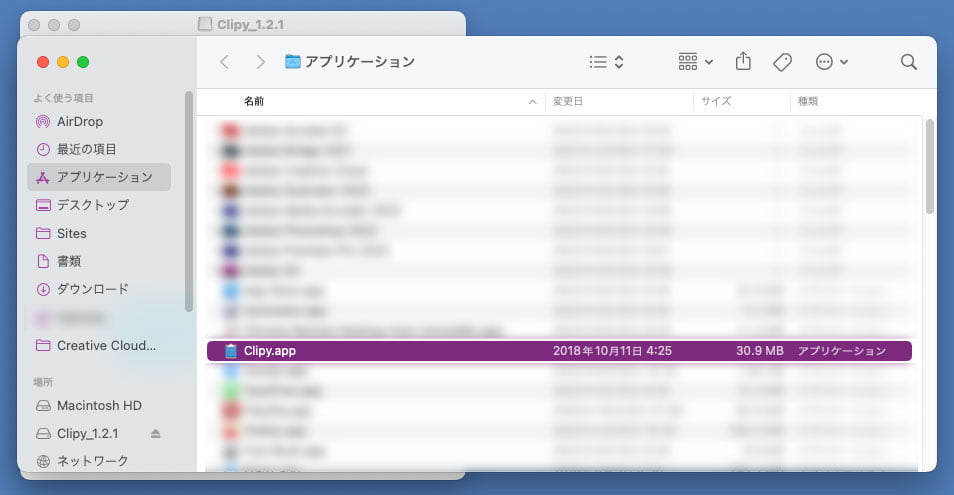Click the Clipy.app file icon
Screen dimensions: 954x495
(x=230, y=351)
